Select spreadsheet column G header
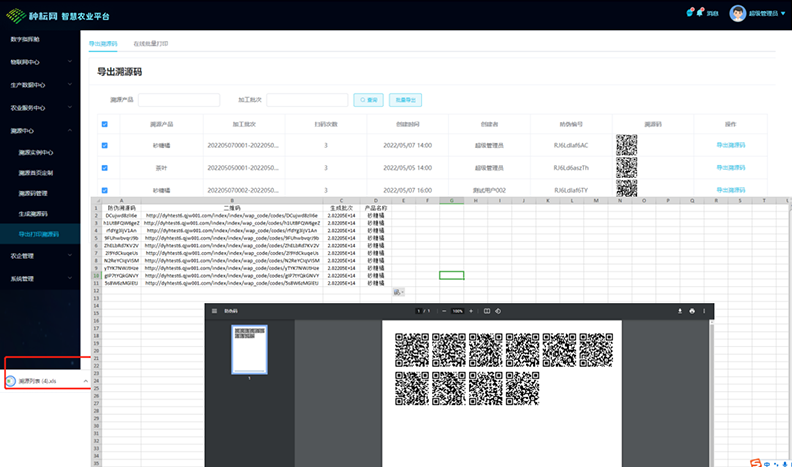This screenshot has height=467, width=792. click(x=452, y=201)
